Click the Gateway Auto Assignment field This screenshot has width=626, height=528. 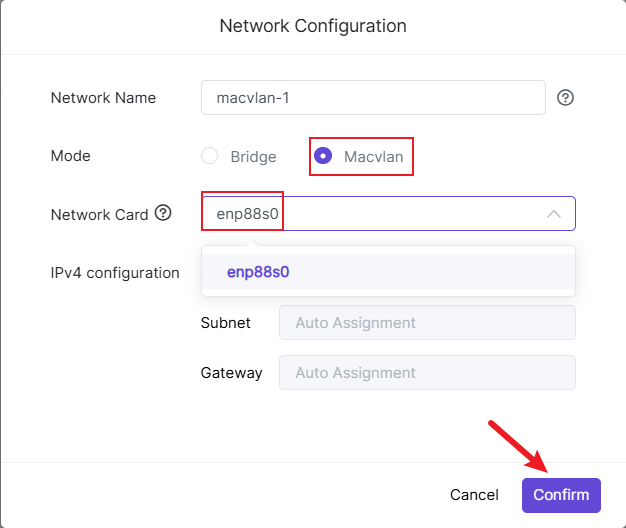[427, 373]
